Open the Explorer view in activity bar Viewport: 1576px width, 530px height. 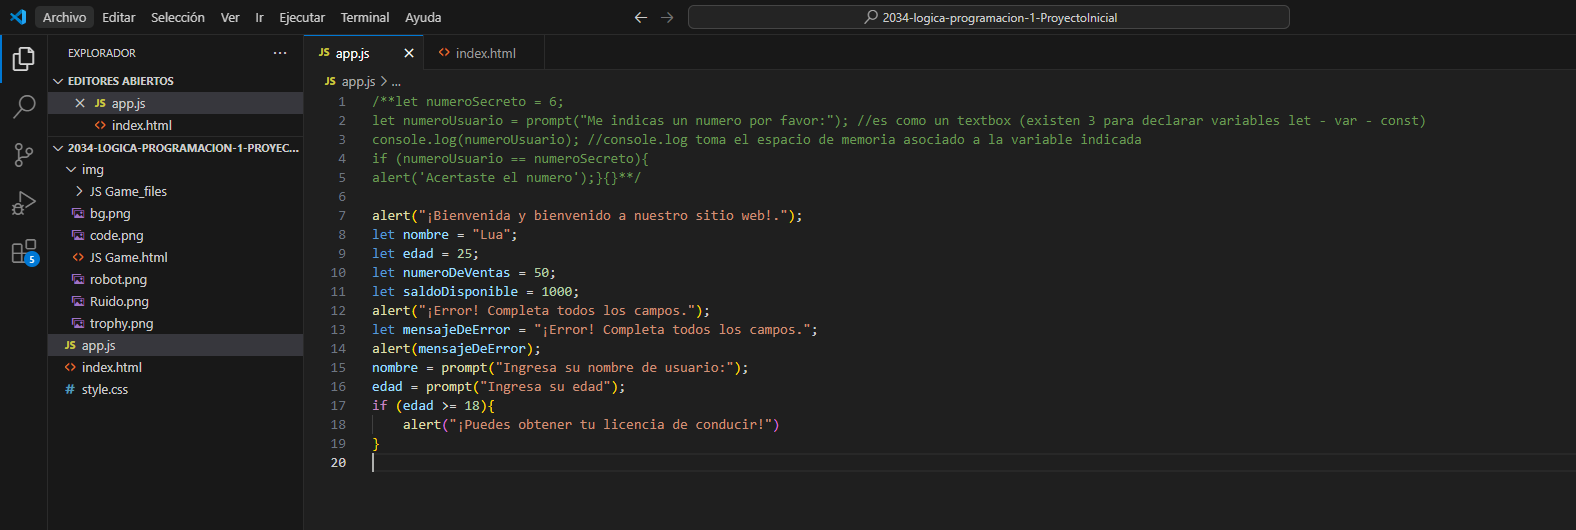pyautogui.click(x=24, y=59)
